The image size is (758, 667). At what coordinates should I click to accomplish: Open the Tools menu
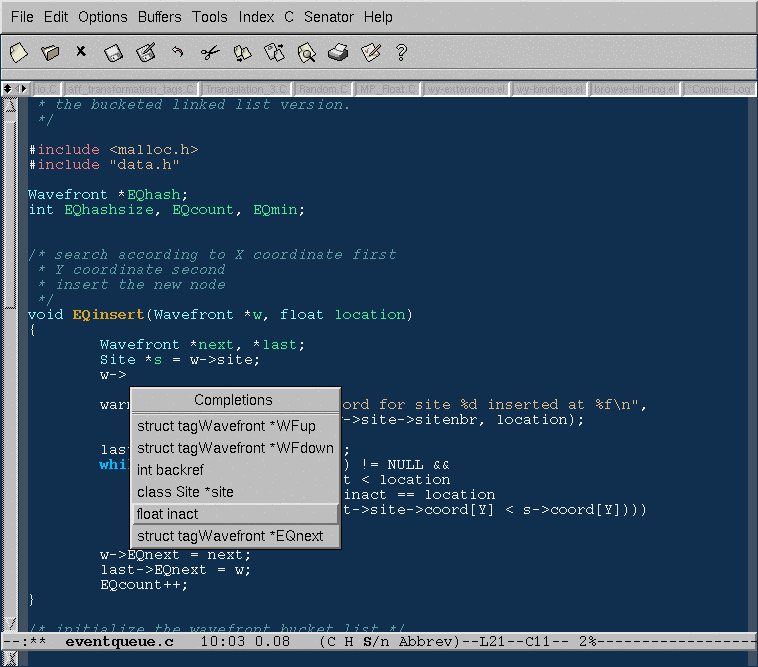coord(210,17)
